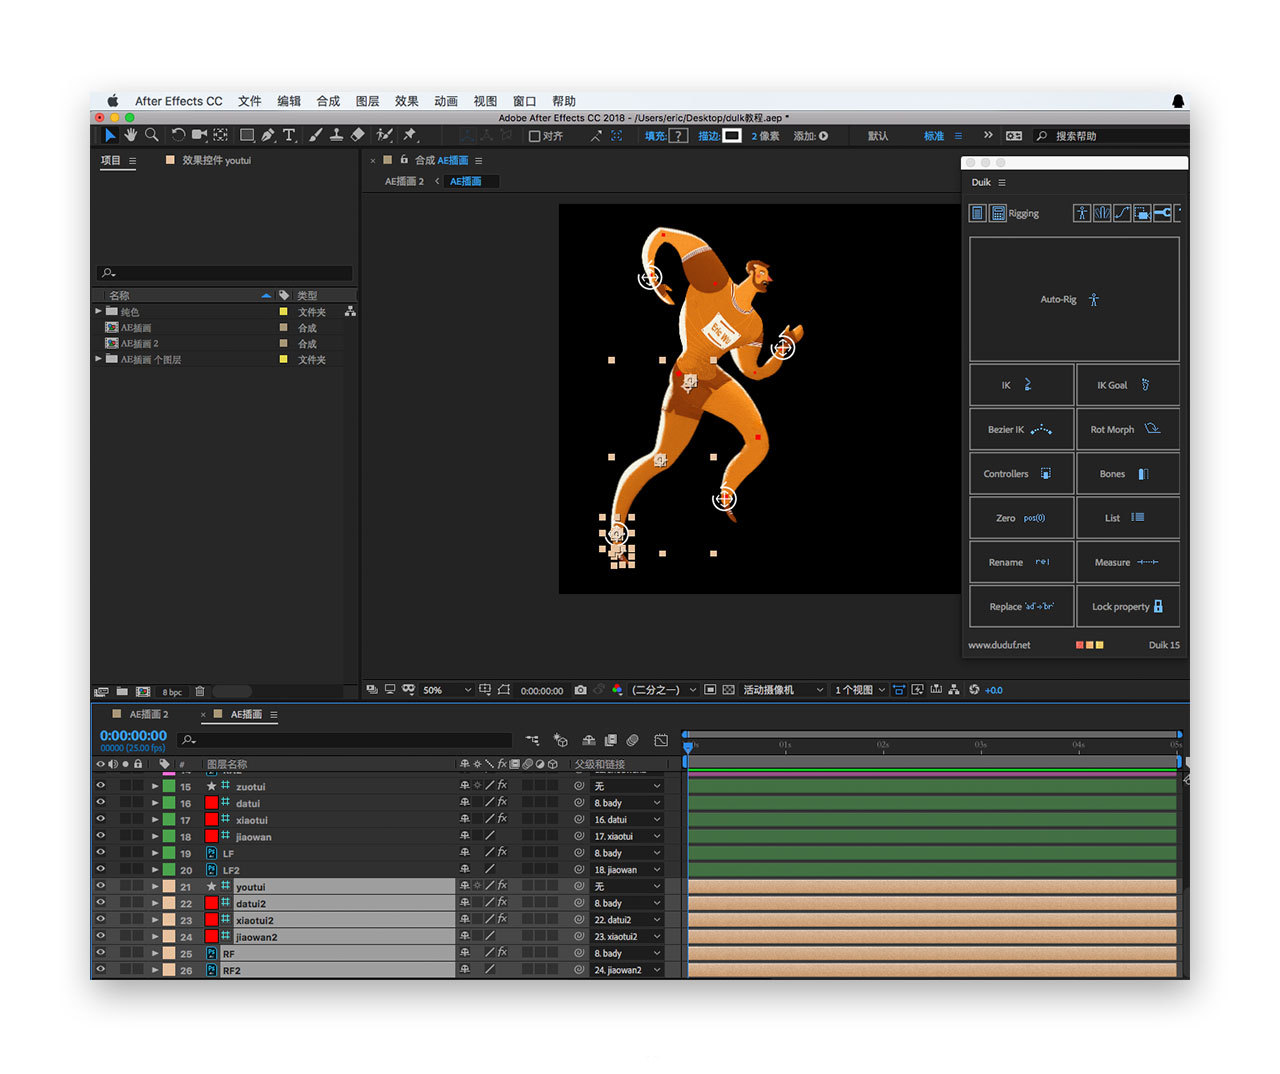1280x1074 pixels.
Task: Select the Unified Camera tool
Action: click(199, 135)
